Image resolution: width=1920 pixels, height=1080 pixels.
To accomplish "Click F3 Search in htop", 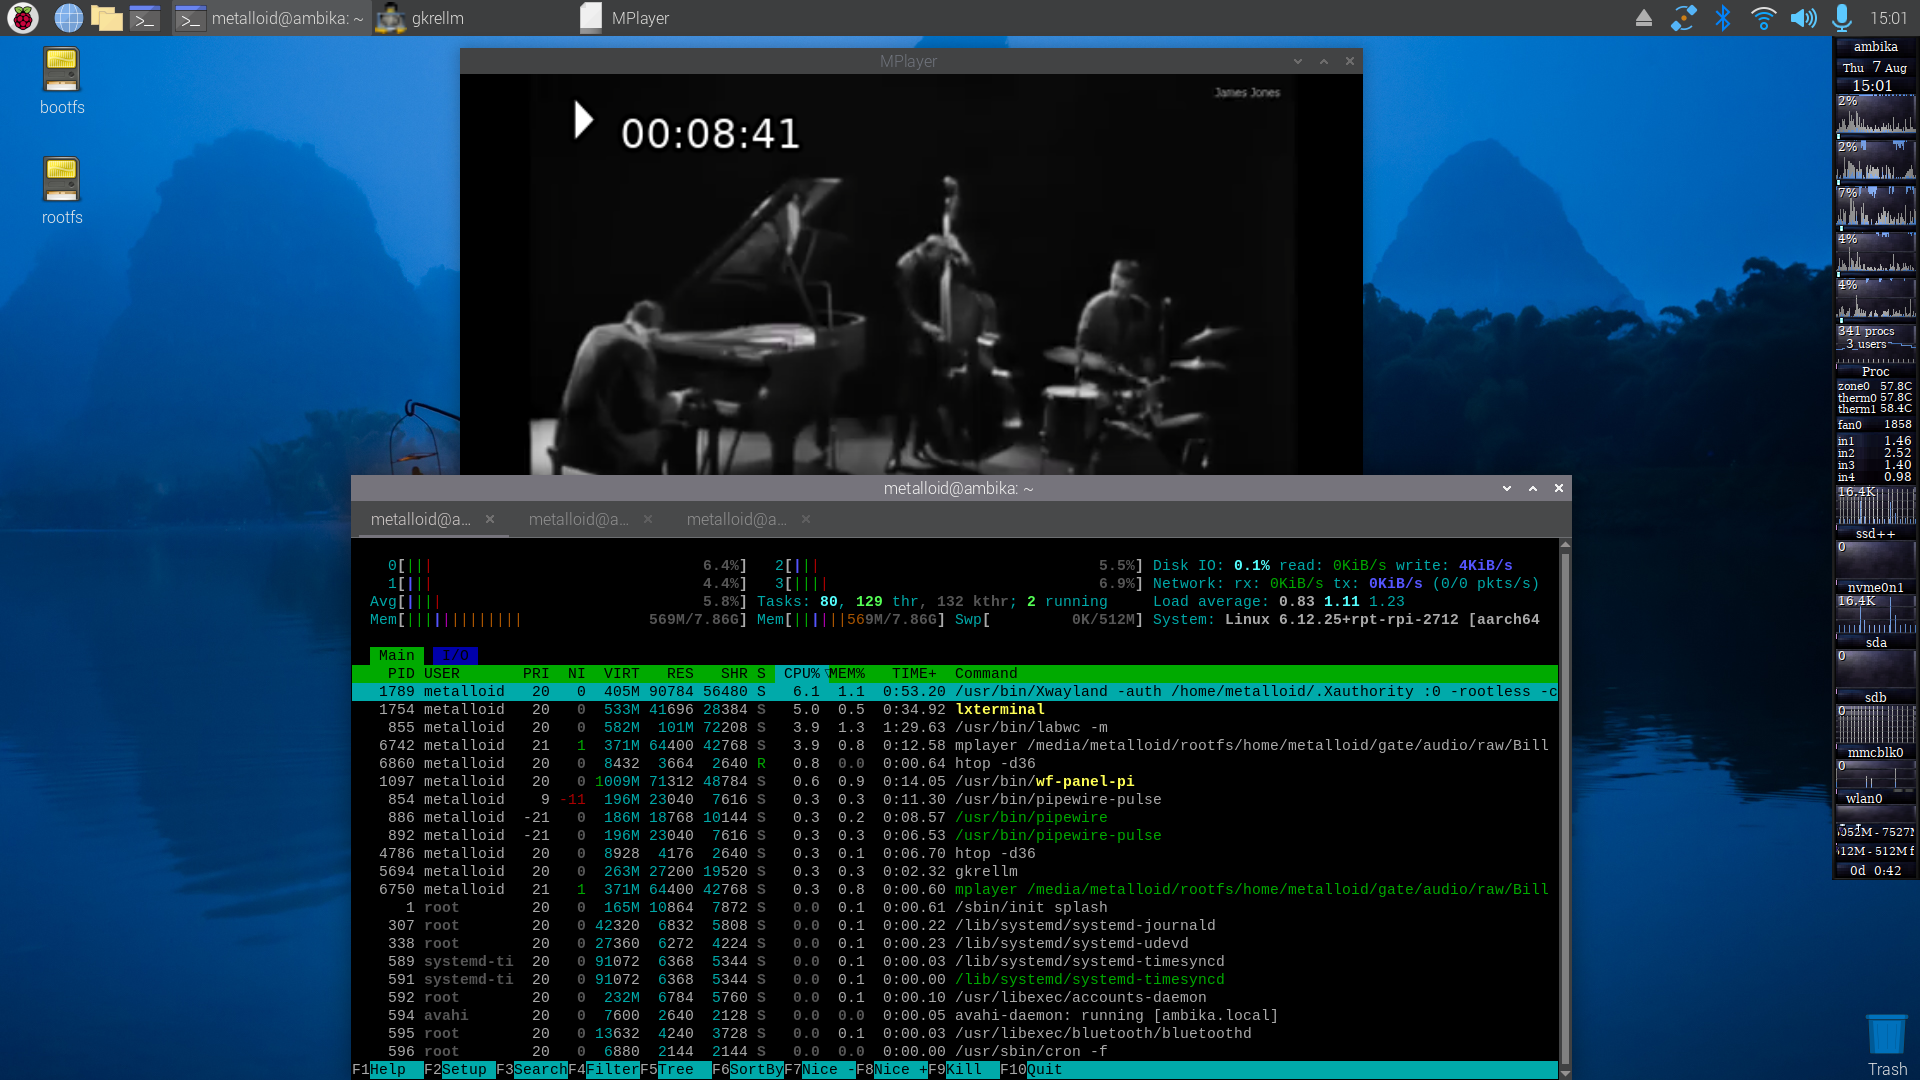I will 532,1070.
